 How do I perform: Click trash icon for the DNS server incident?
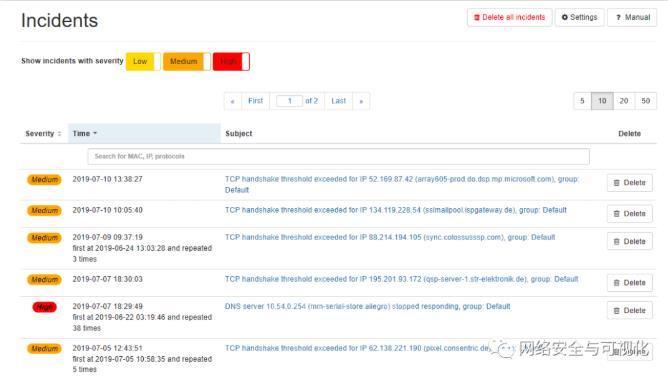(x=616, y=311)
